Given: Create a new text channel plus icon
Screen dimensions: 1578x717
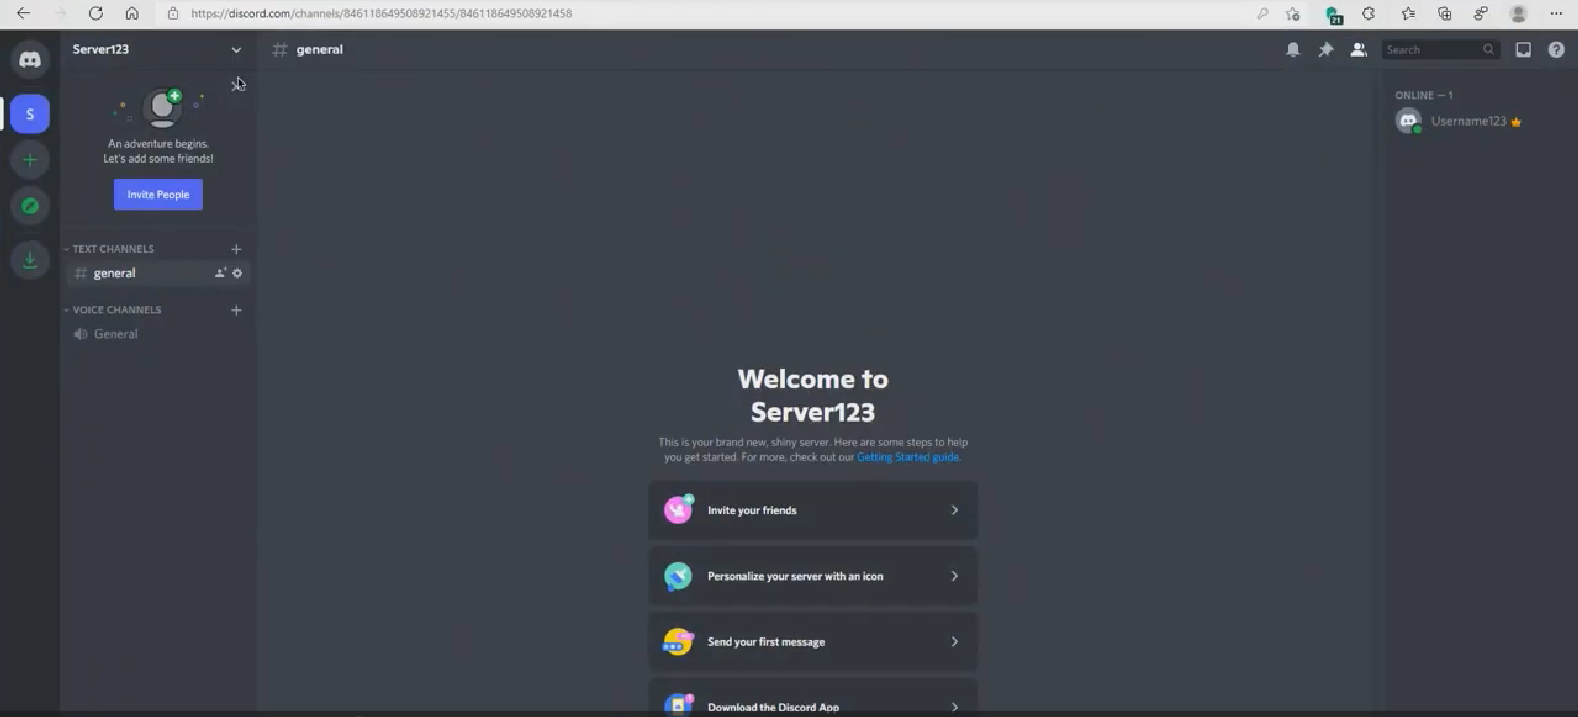Looking at the screenshot, I should coord(236,249).
